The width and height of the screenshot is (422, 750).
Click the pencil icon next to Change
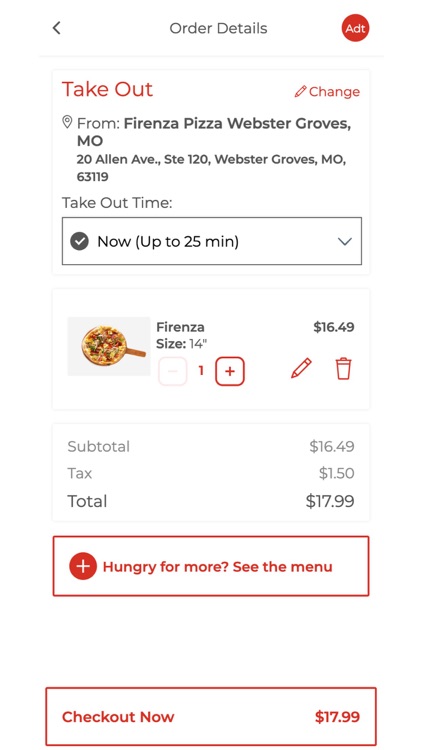tap(300, 91)
